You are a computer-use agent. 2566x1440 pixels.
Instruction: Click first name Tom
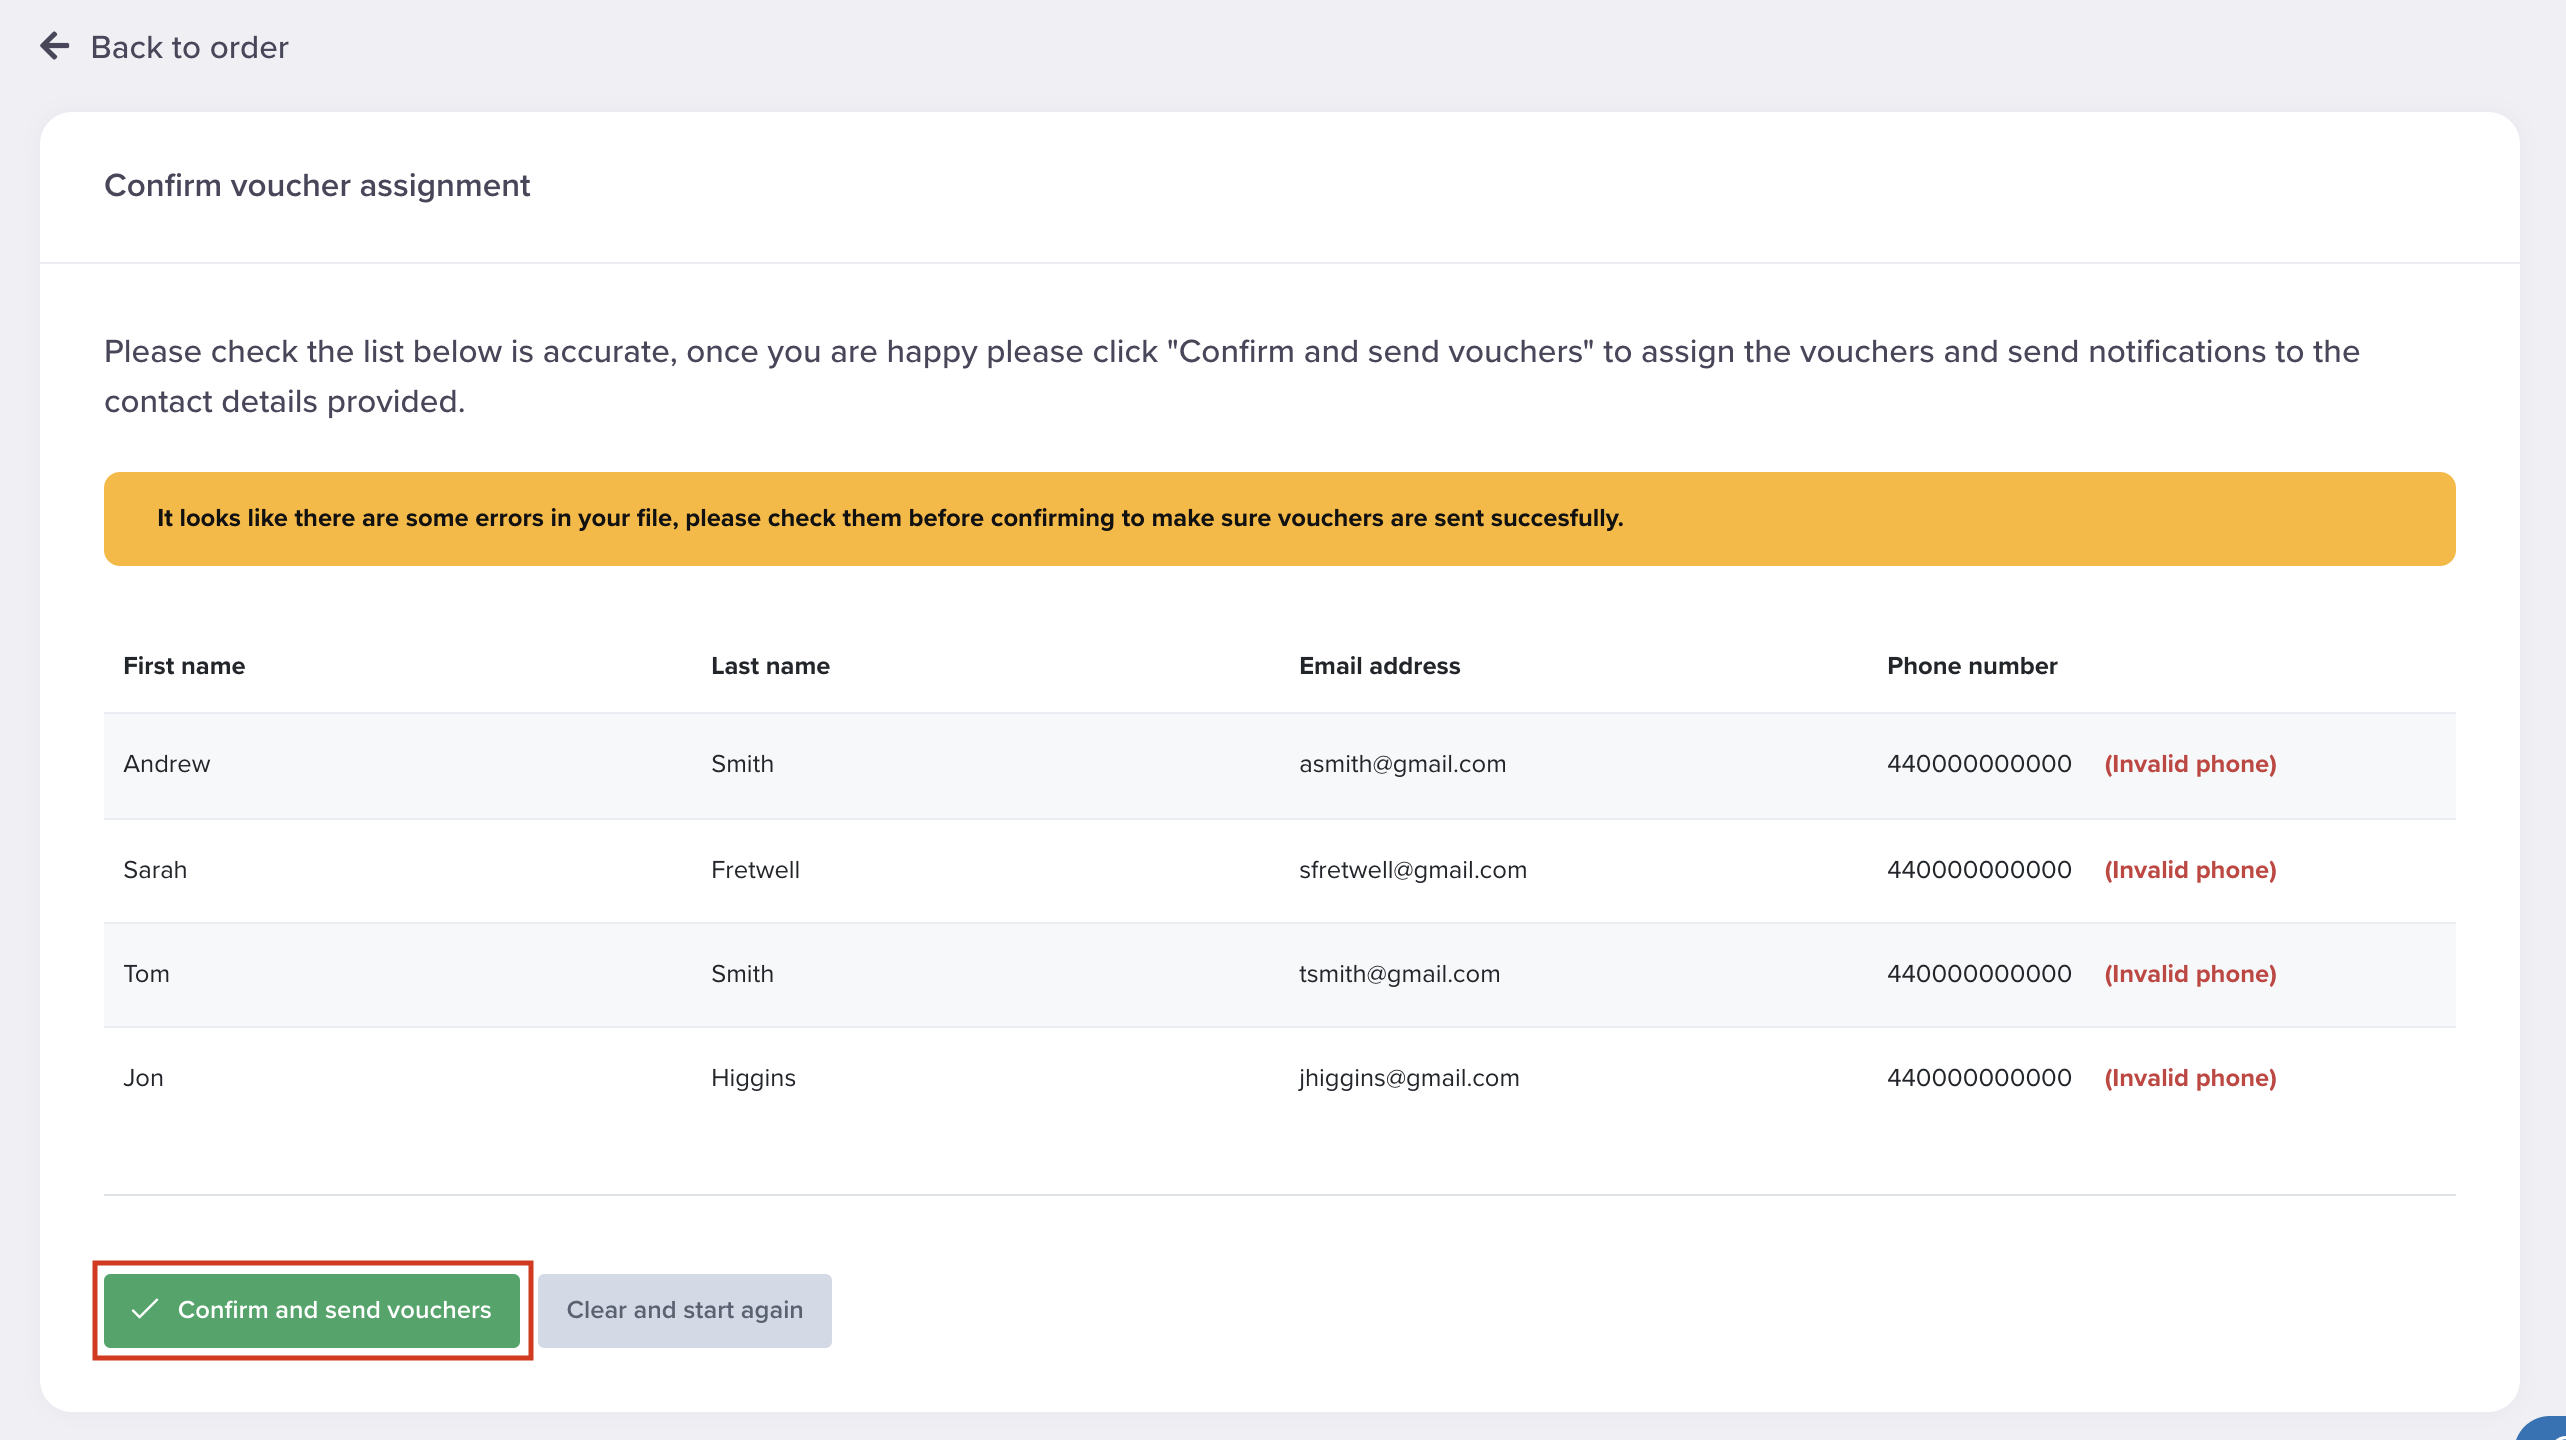click(146, 974)
